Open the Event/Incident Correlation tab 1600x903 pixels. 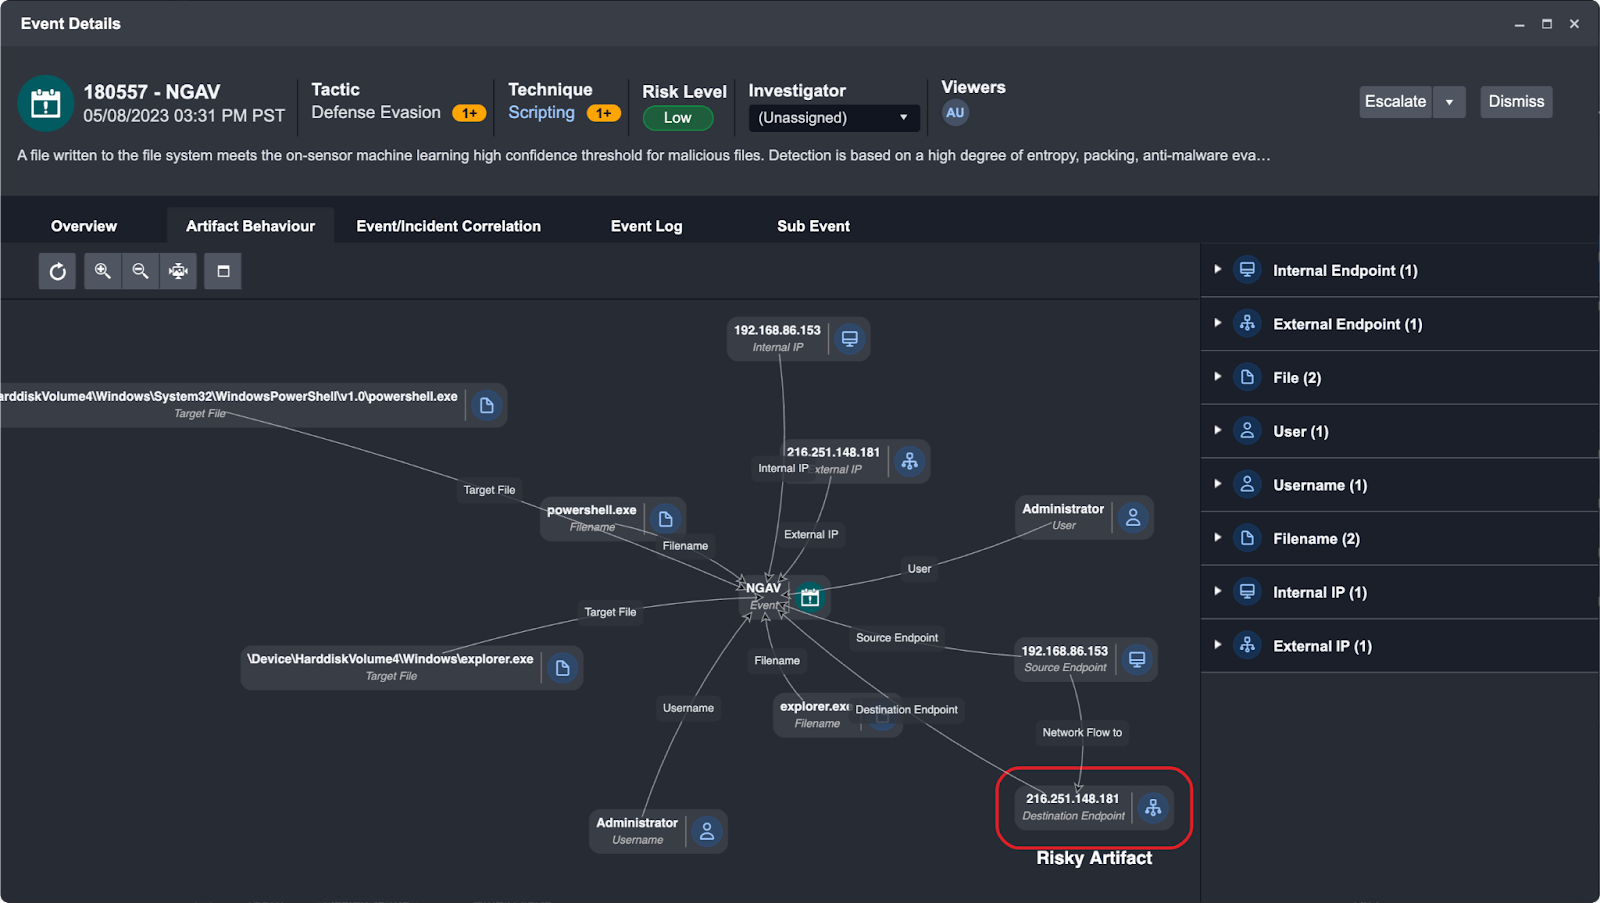coord(448,226)
